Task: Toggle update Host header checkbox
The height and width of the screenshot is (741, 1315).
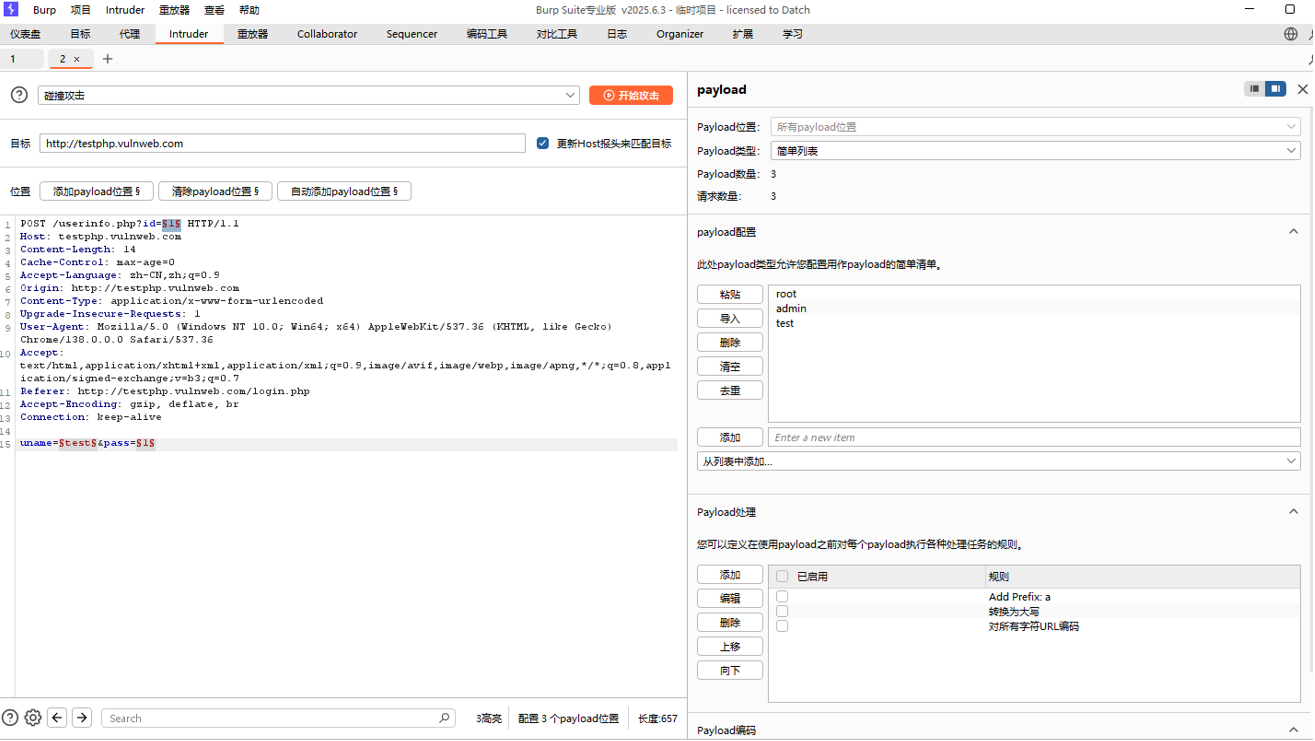Action: coord(543,143)
